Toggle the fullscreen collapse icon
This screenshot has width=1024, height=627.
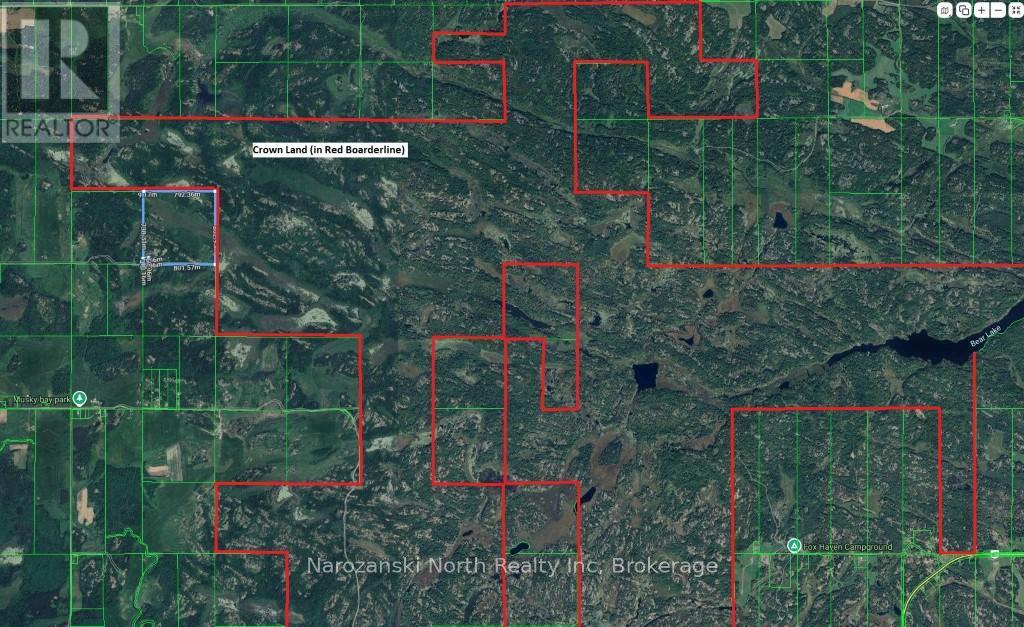pos(1015,10)
